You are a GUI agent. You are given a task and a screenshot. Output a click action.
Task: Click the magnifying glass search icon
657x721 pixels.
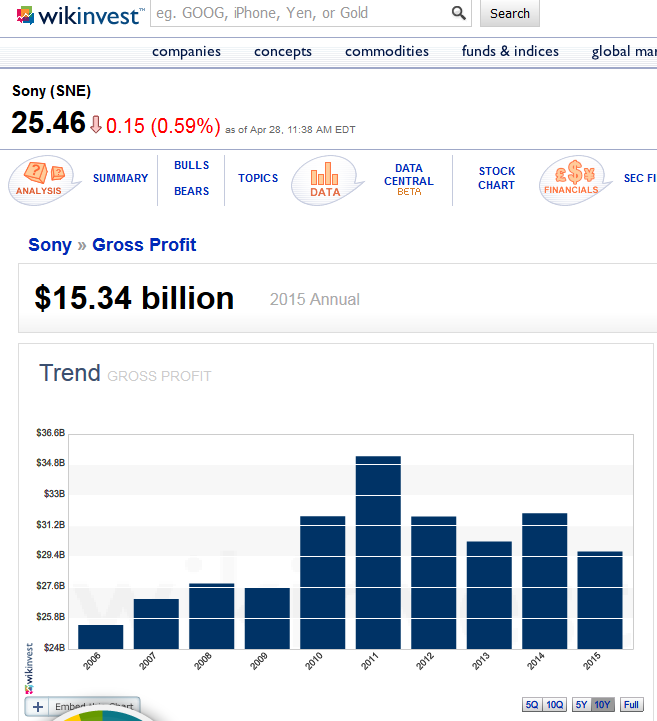[x=458, y=14]
